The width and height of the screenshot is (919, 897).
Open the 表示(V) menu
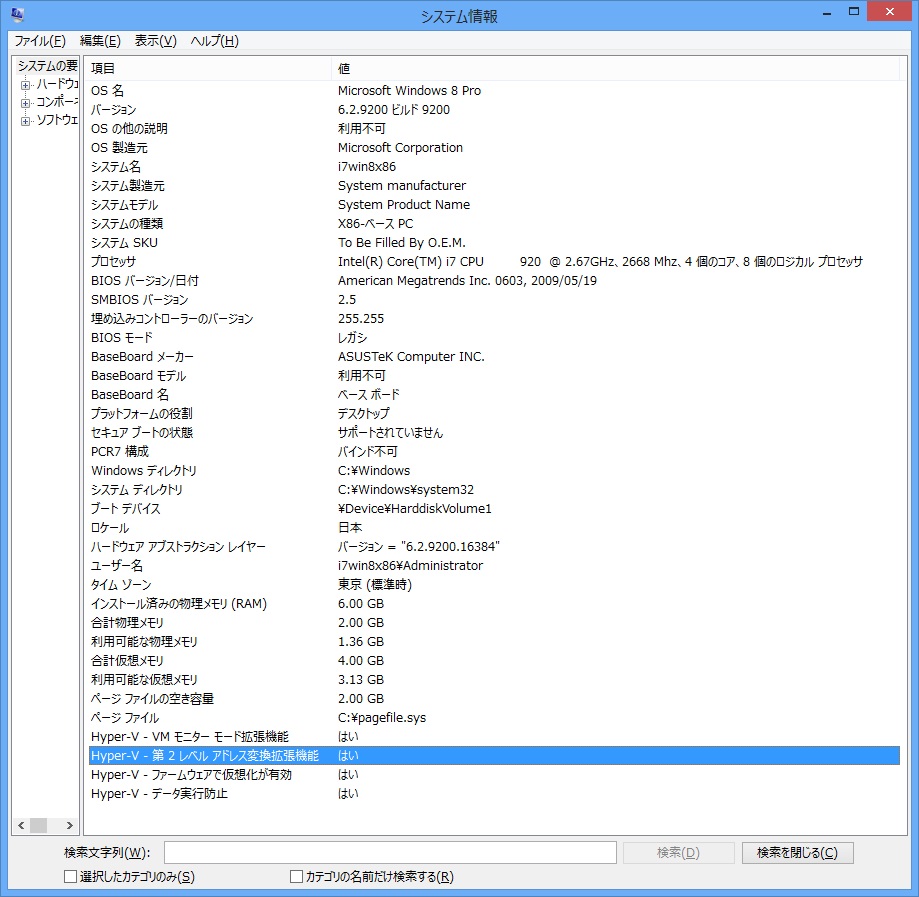click(155, 40)
